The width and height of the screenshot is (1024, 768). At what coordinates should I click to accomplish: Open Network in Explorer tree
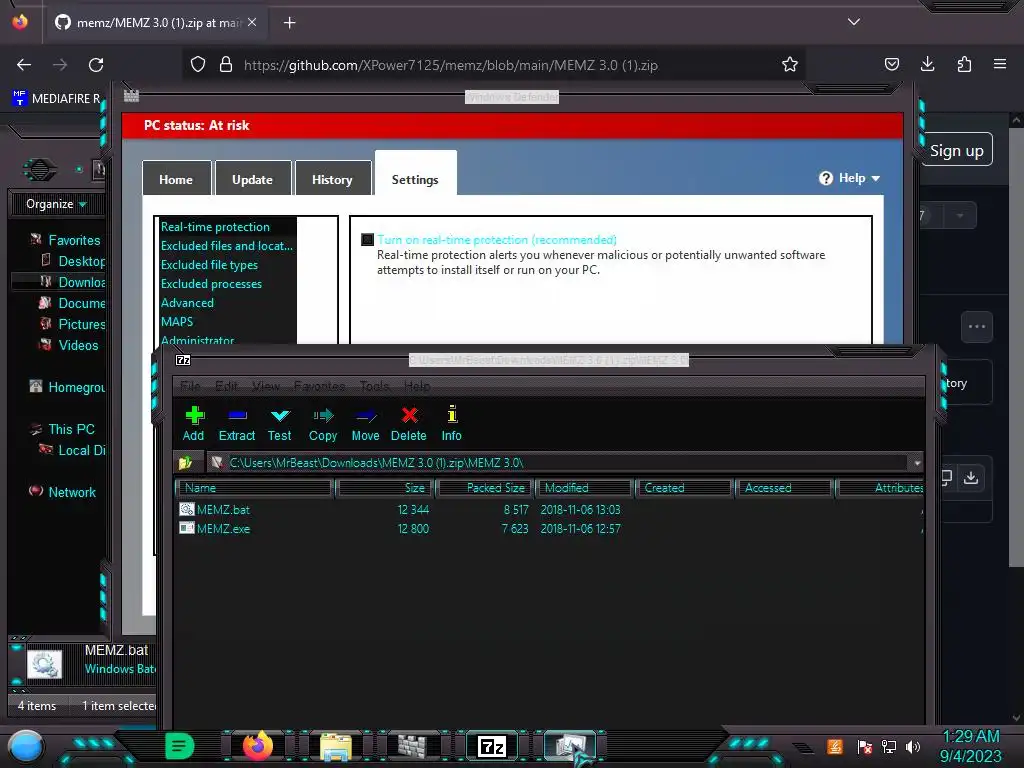pyautogui.click(x=72, y=492)
